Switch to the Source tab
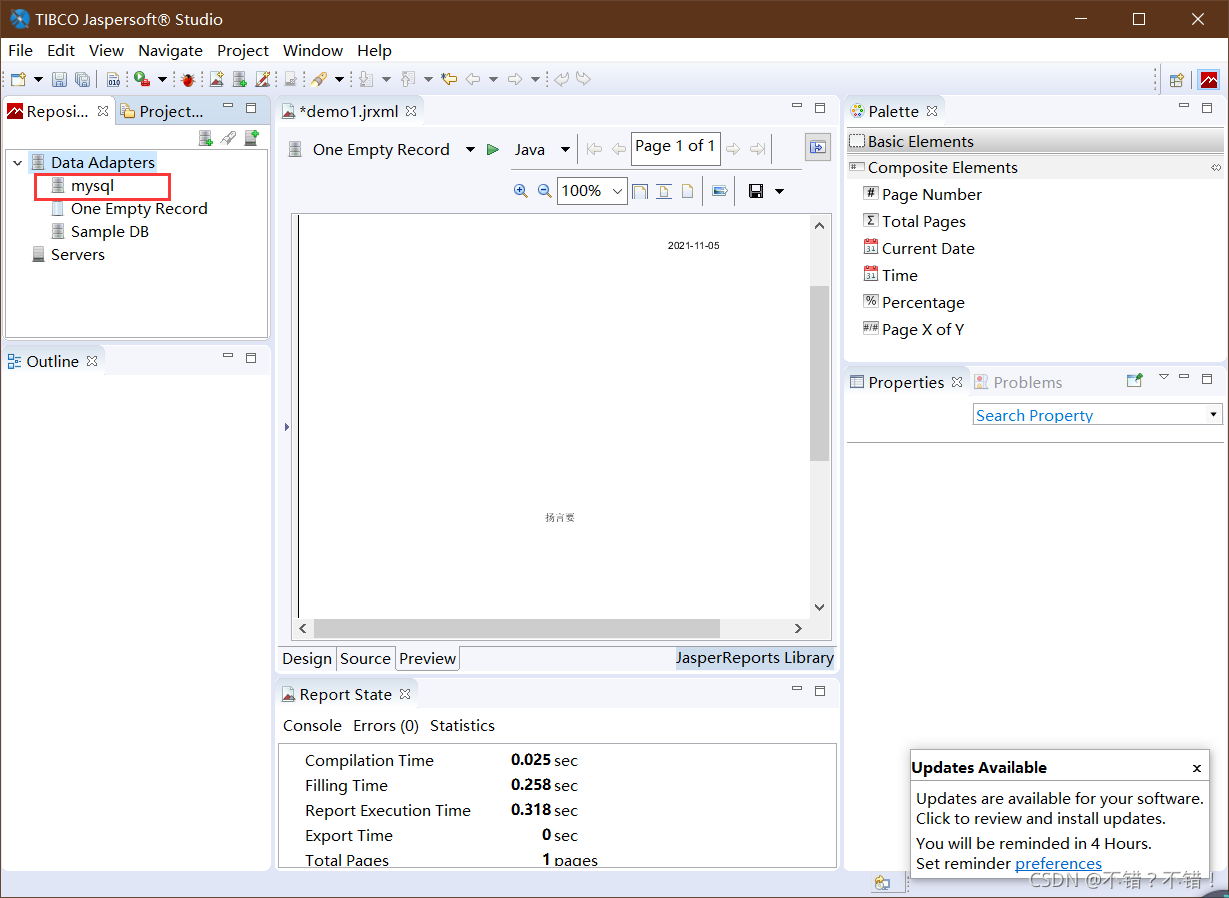This screenshot has height=898, width=1229. (365, 658)
